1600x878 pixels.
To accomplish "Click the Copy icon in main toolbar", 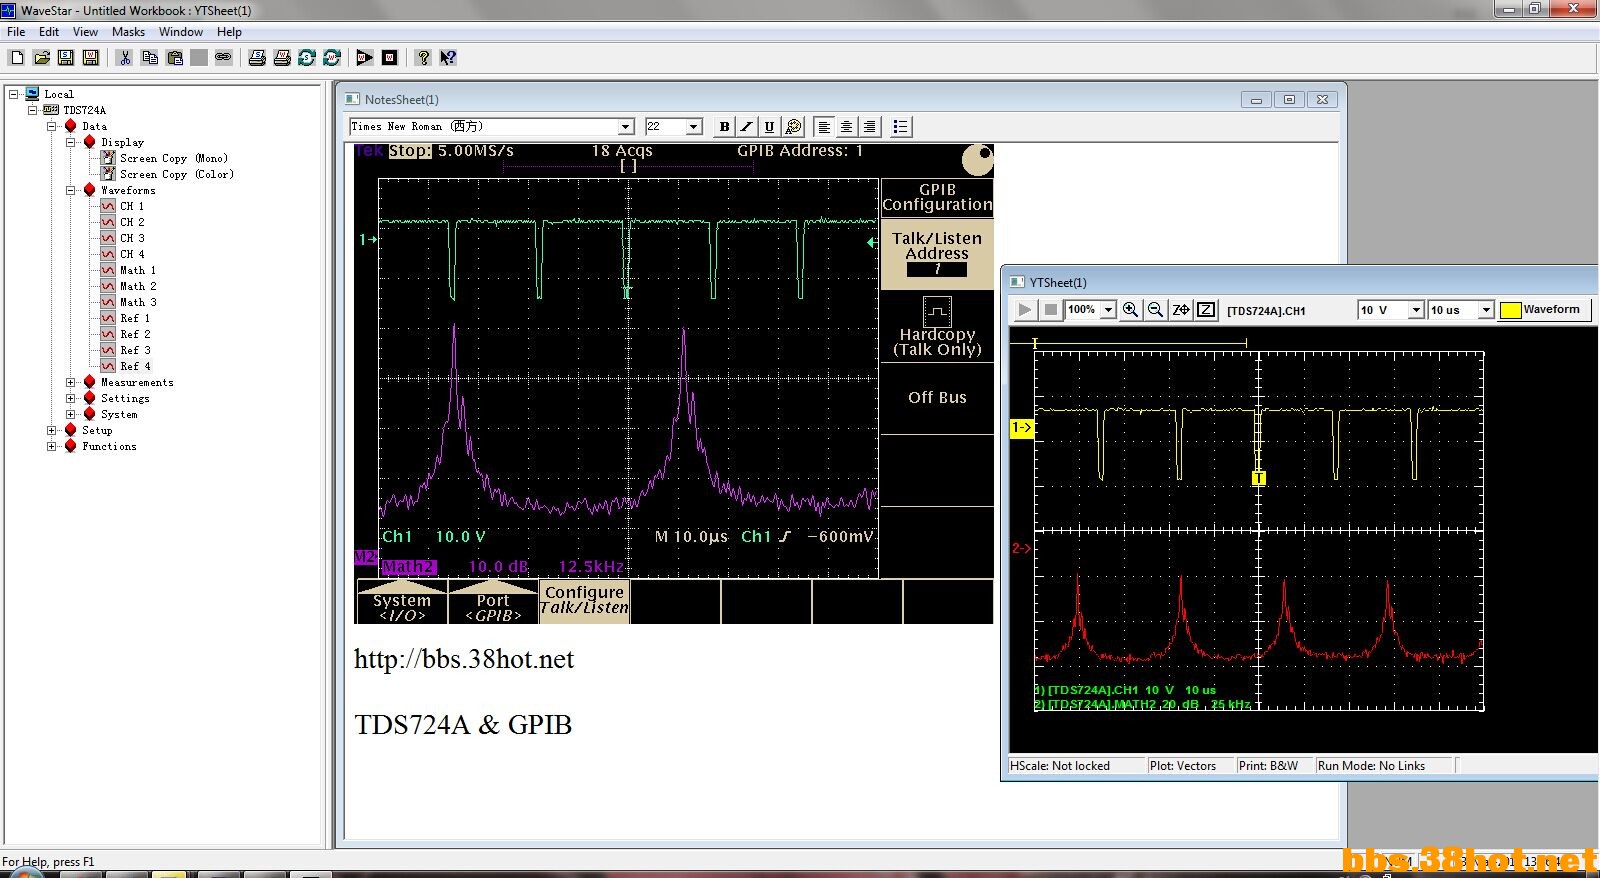I will (x=150, y=58).
